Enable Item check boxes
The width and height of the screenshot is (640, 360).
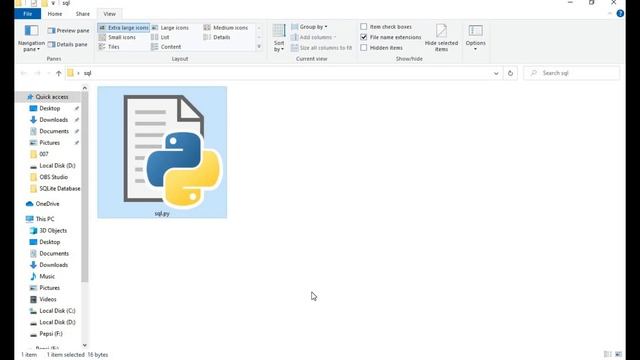coord(364,27)
